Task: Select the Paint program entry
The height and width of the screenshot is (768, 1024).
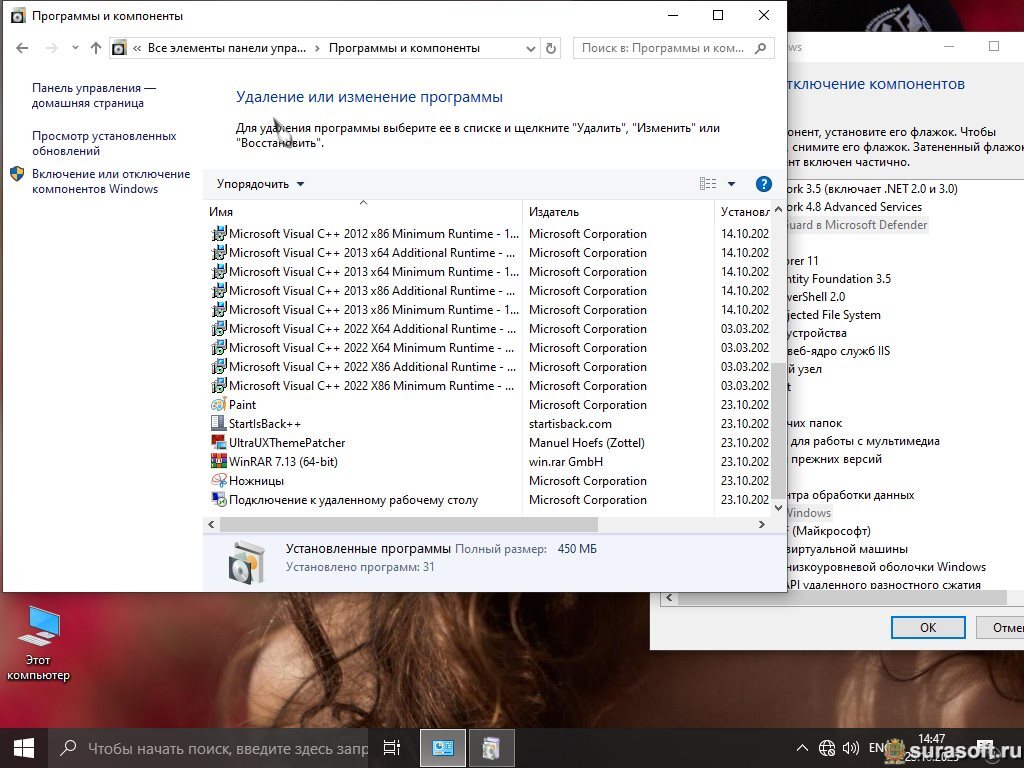Action: pos(242,405)
